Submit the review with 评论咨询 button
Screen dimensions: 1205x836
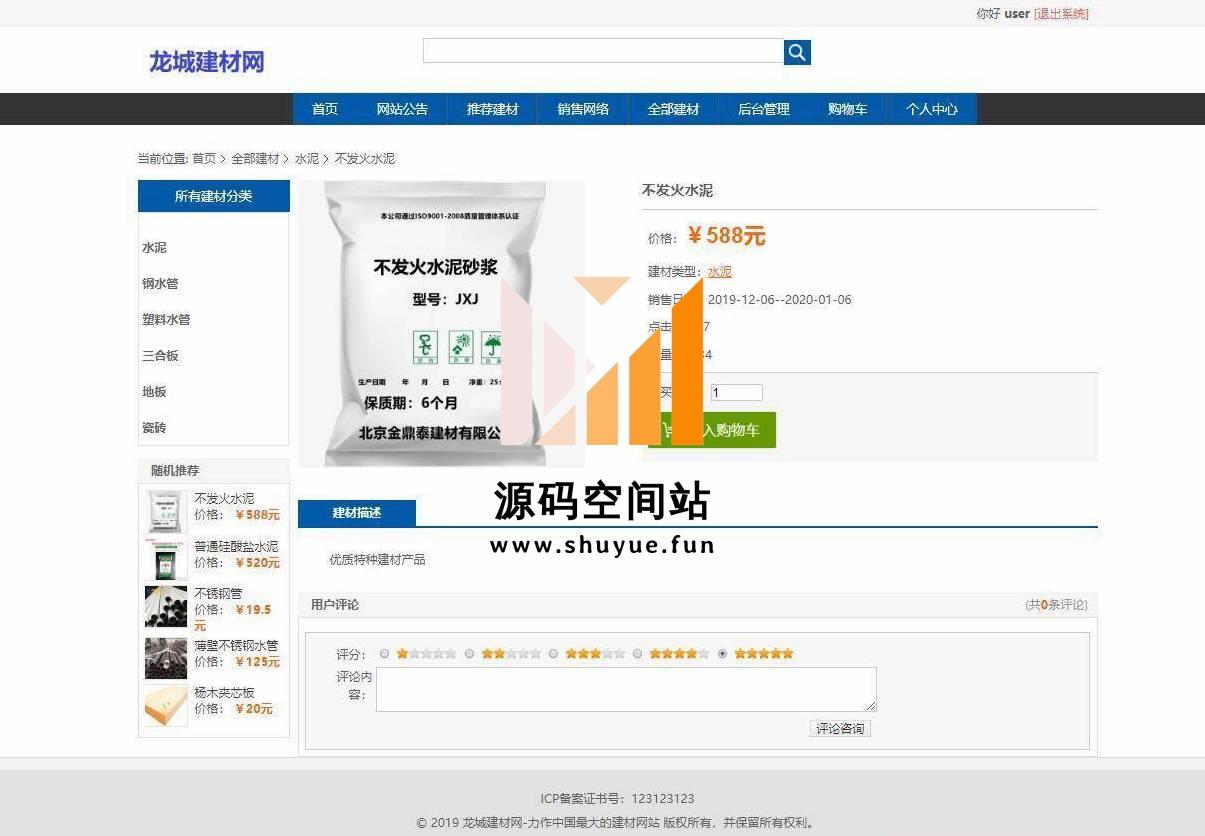[840, 729]
